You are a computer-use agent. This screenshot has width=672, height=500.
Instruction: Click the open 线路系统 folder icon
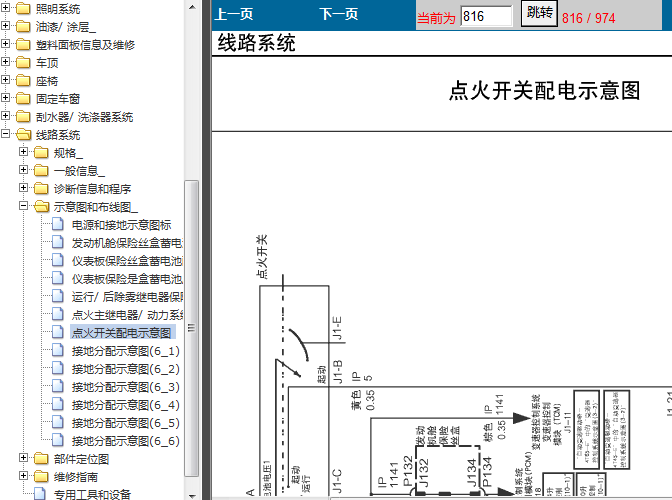[24, 135]
